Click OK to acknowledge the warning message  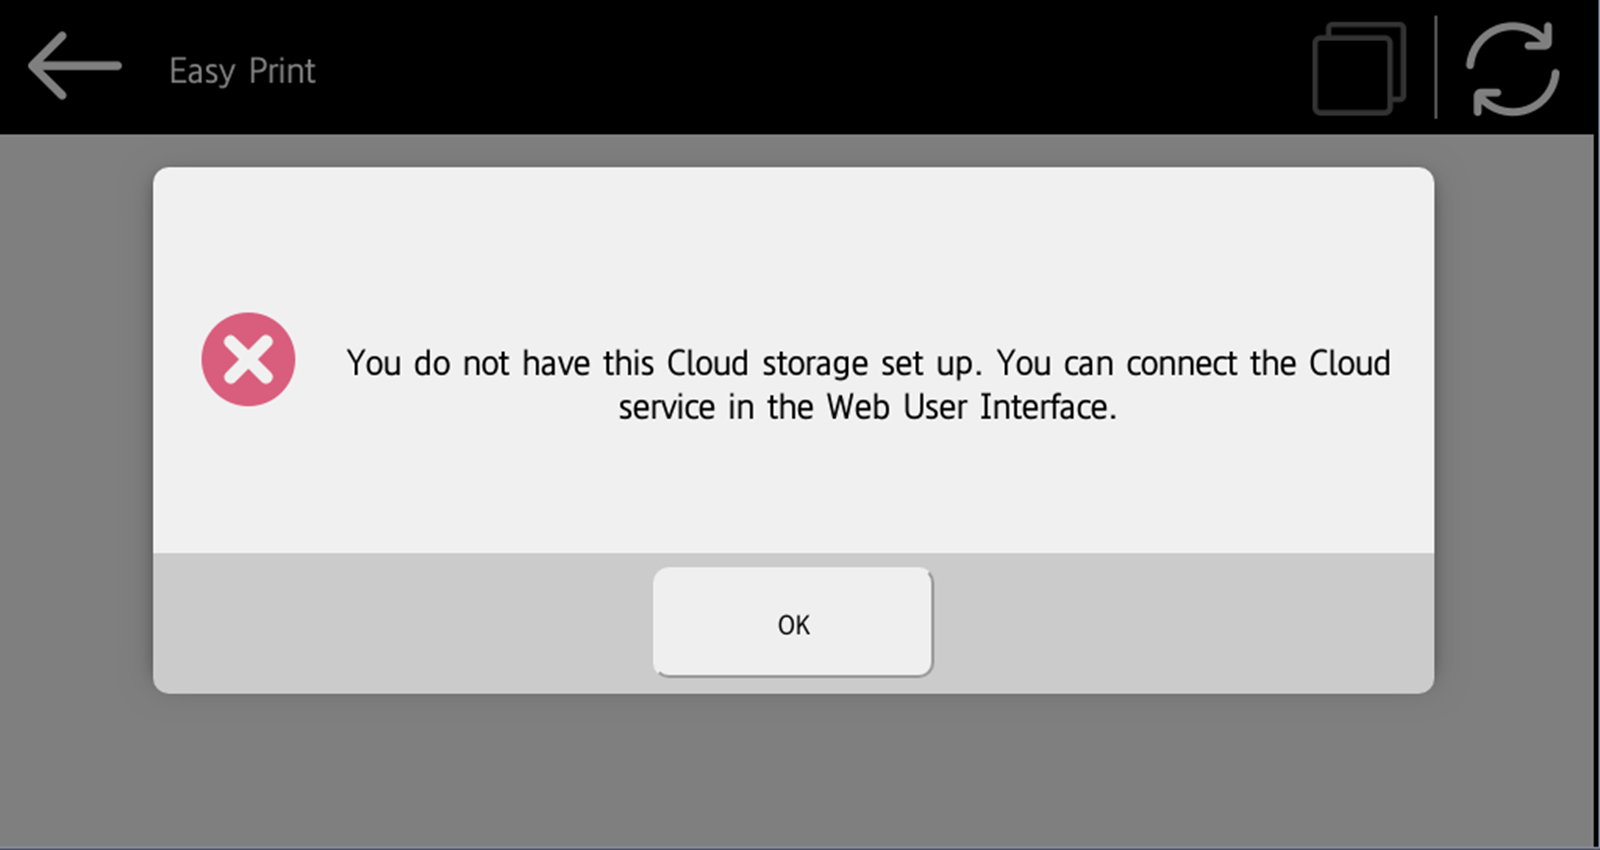[793, 622]
